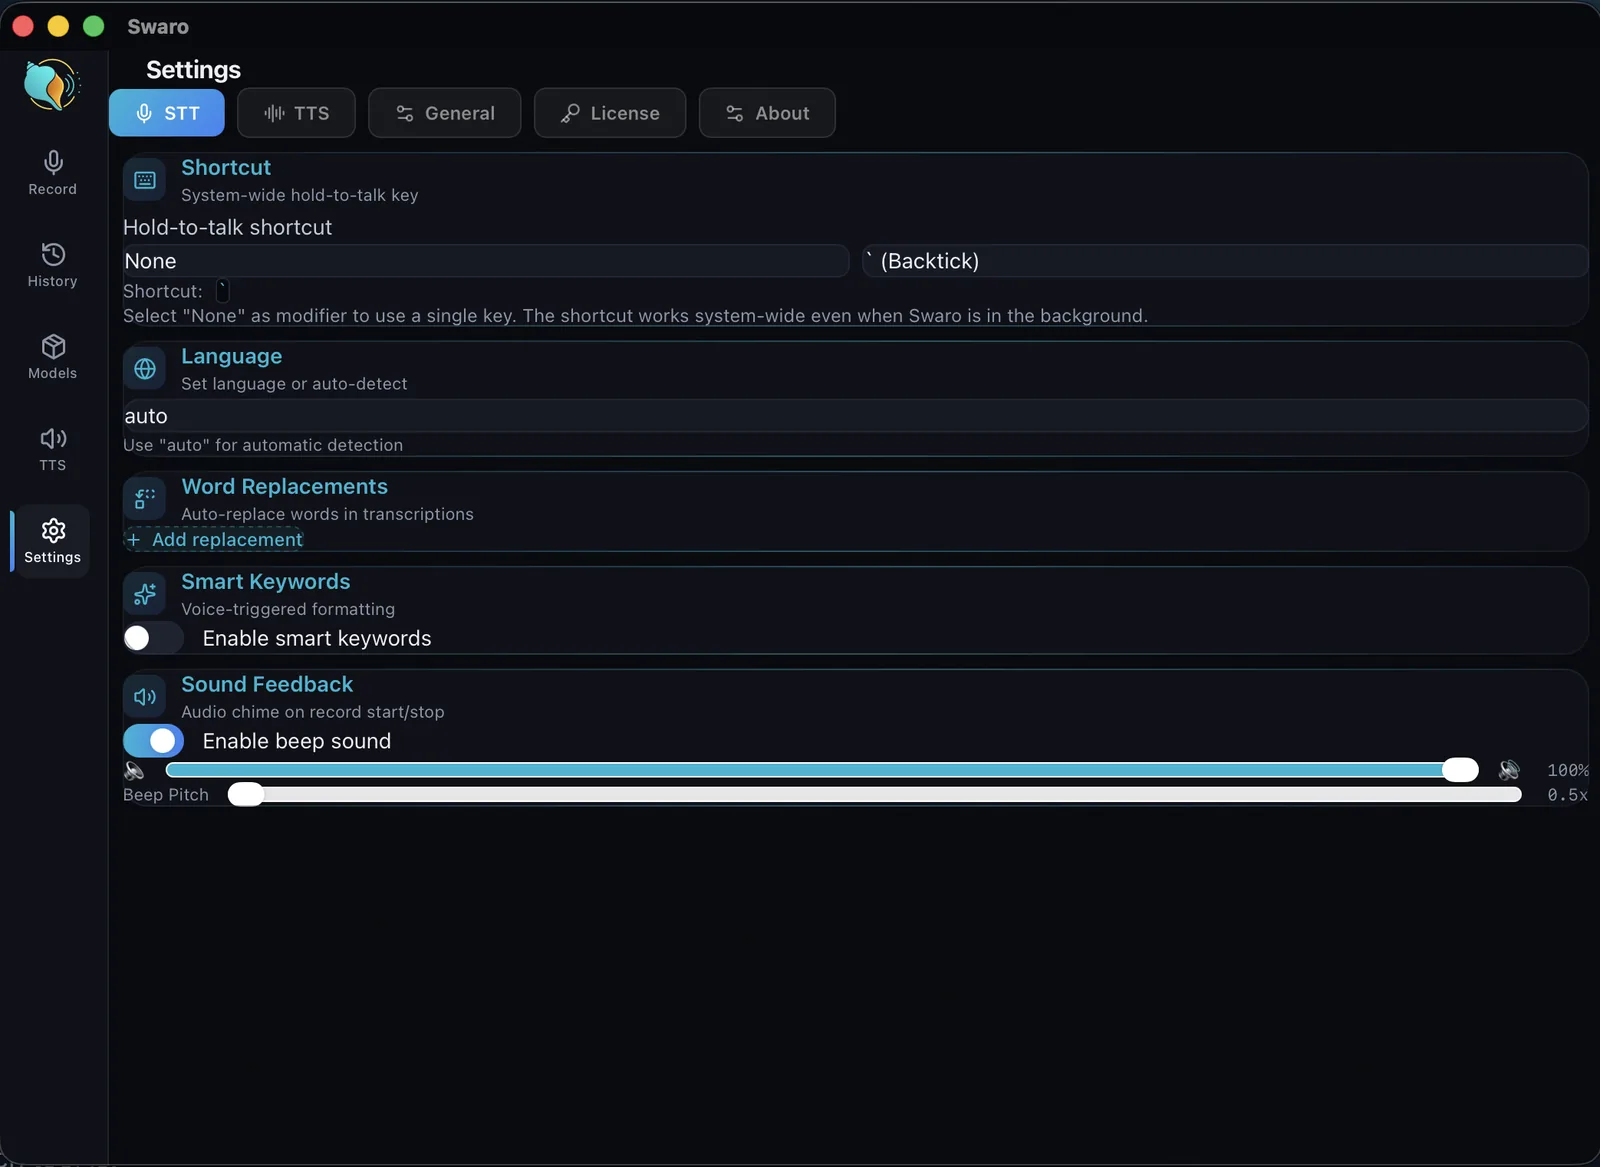Viewport: 1600px width, 1167px height.
Task: Click the keyboard icon beside Shortcut
Action: 145,180
